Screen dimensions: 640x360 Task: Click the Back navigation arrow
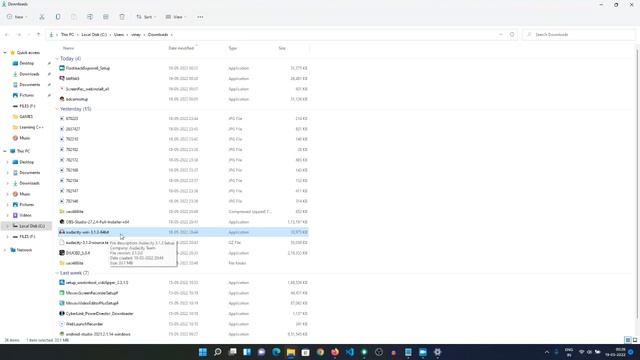(7, 35)
